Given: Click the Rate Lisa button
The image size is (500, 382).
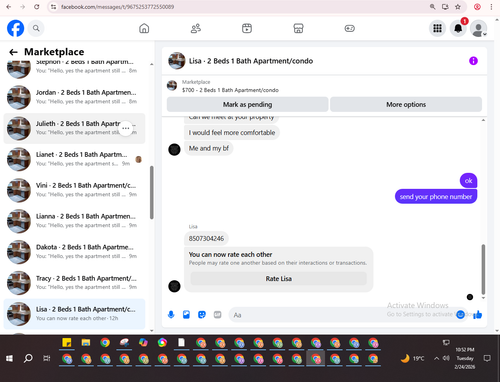Looking at the screenshot, I should pos(279,279).
